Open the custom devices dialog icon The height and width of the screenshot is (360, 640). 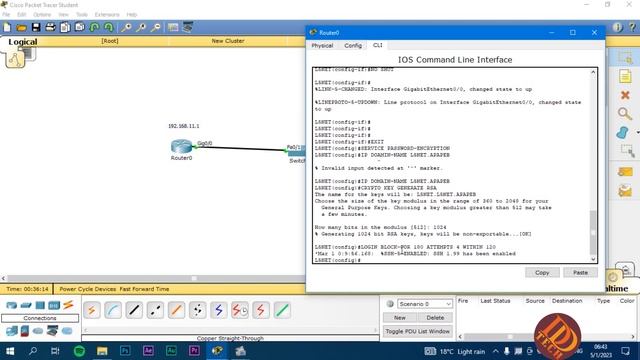tap(188, 27)
